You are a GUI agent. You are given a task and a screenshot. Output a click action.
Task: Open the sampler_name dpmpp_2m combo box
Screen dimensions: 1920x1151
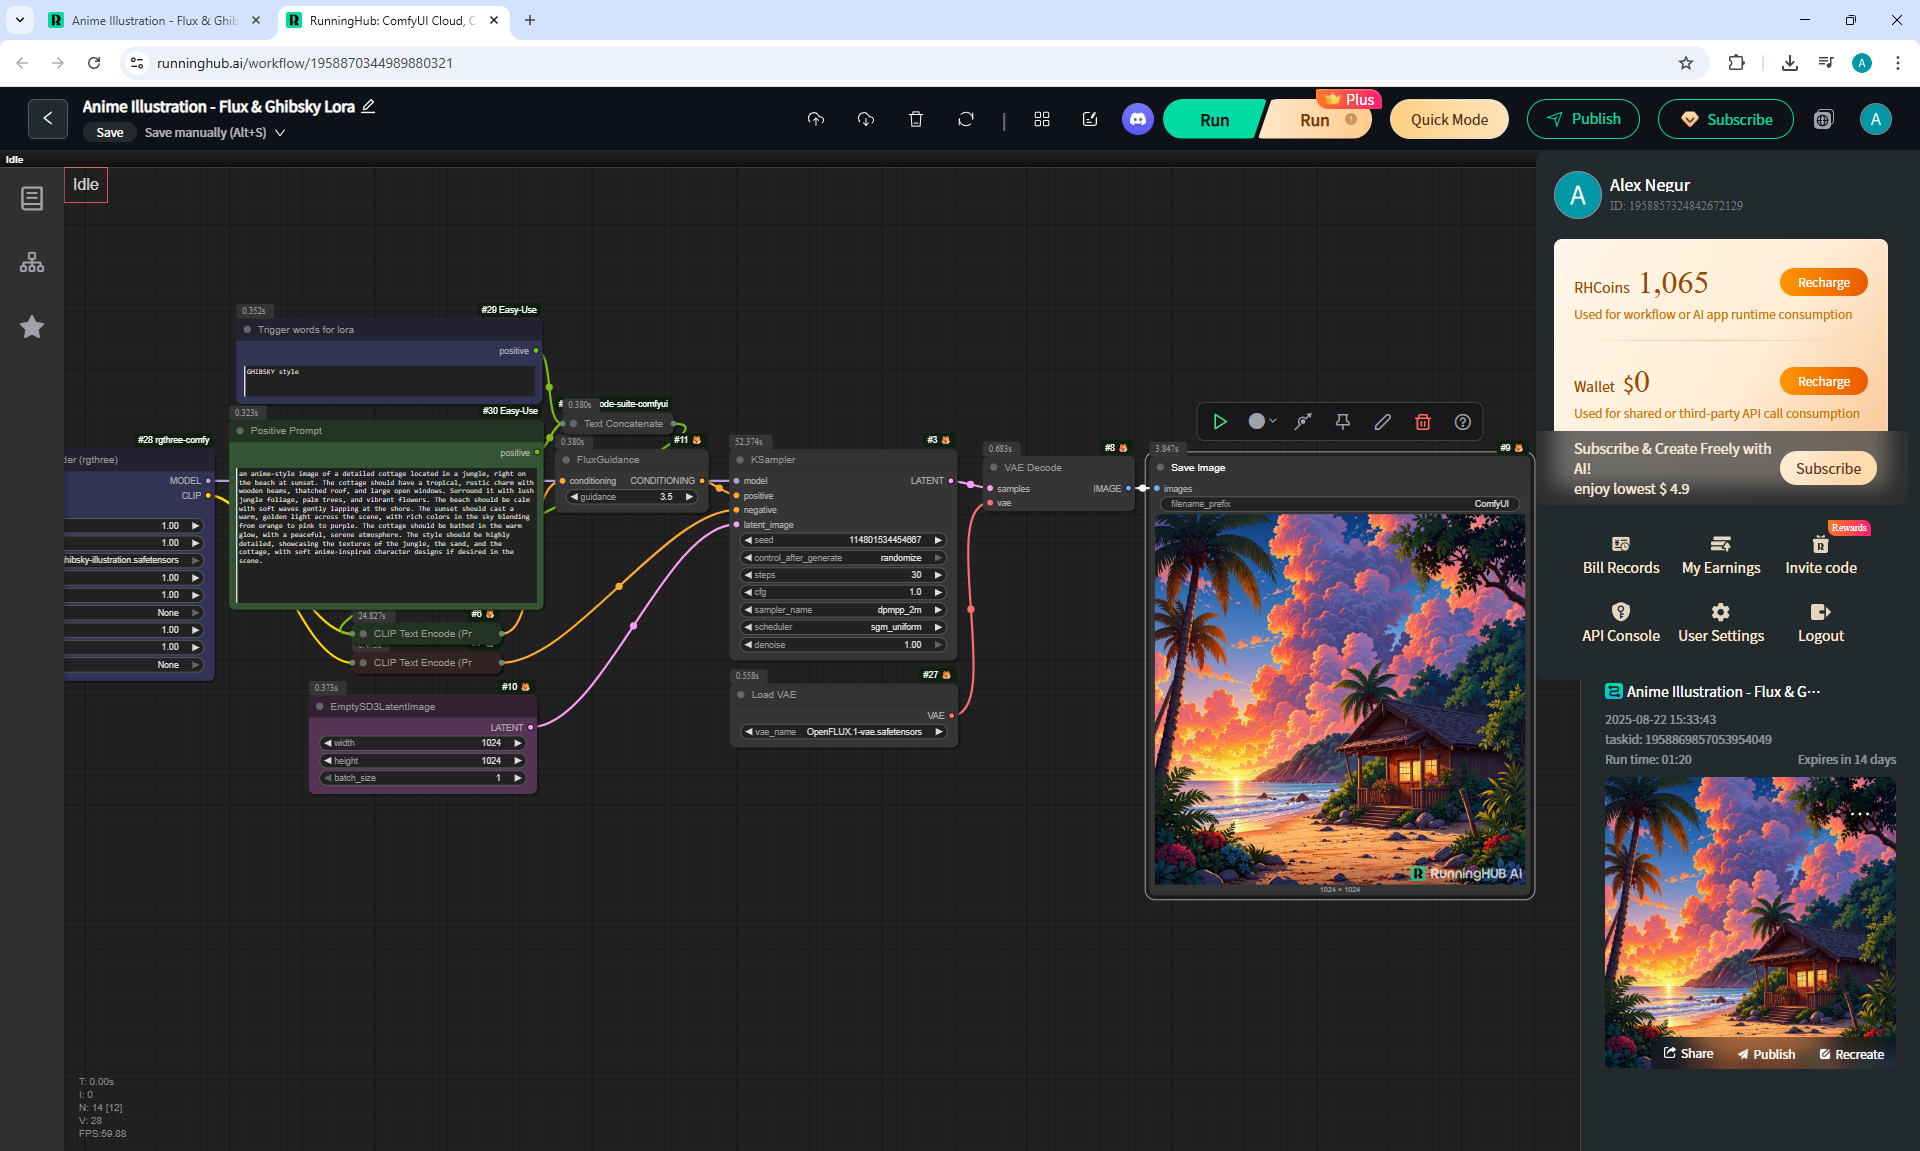tap(843, 610)
